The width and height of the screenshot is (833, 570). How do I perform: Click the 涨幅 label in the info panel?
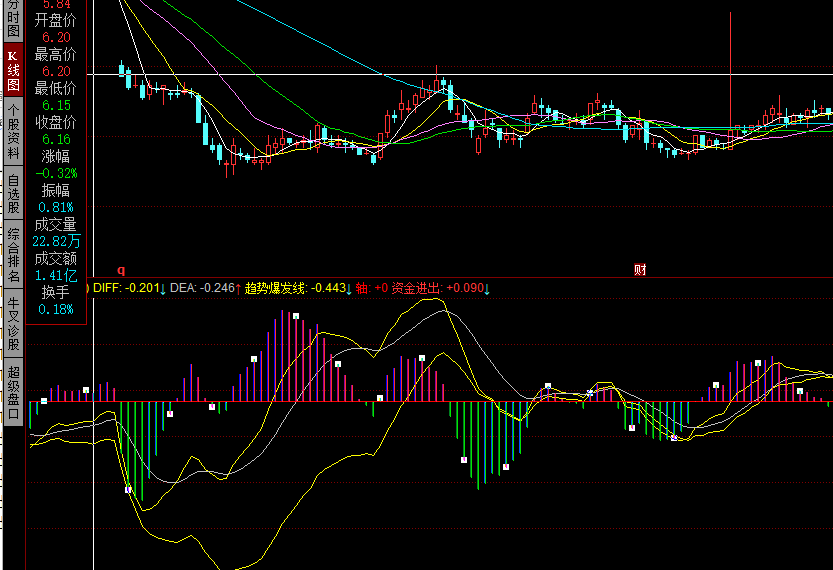pos(56,156)
